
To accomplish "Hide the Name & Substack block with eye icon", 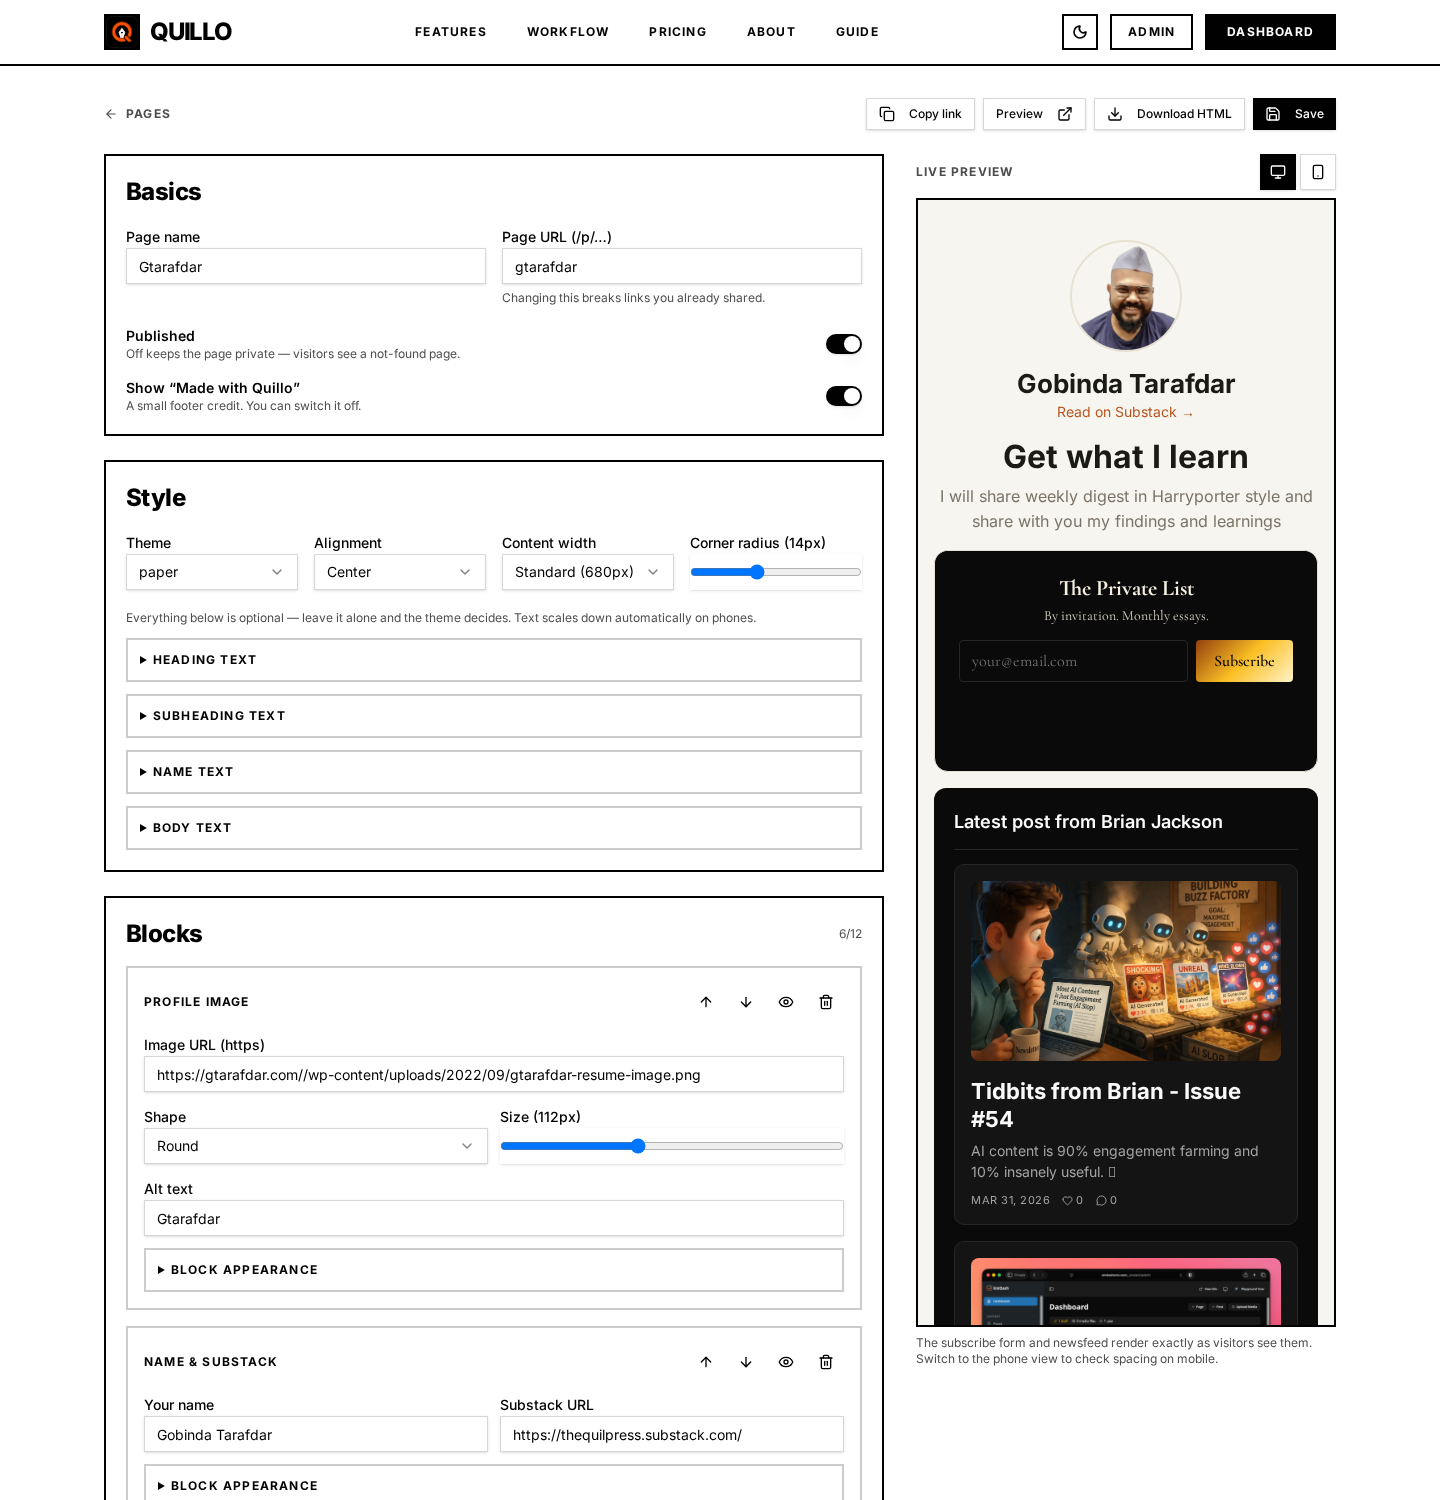I will pyautogui.click(x=786, y=1362).
